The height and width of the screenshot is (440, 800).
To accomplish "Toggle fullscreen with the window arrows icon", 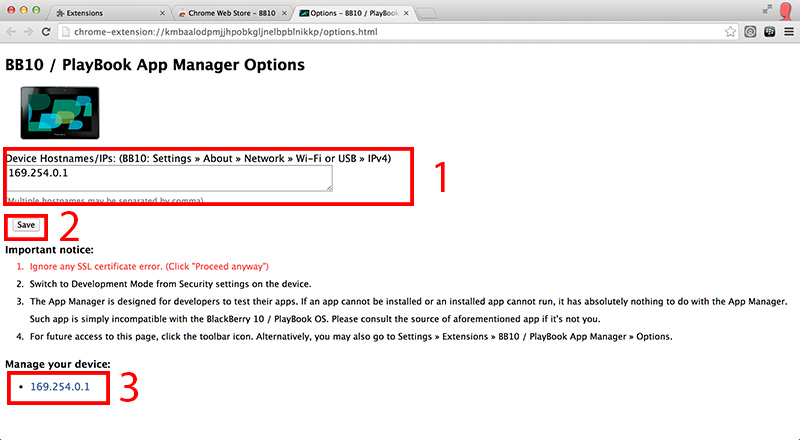I will coord(767,9).
